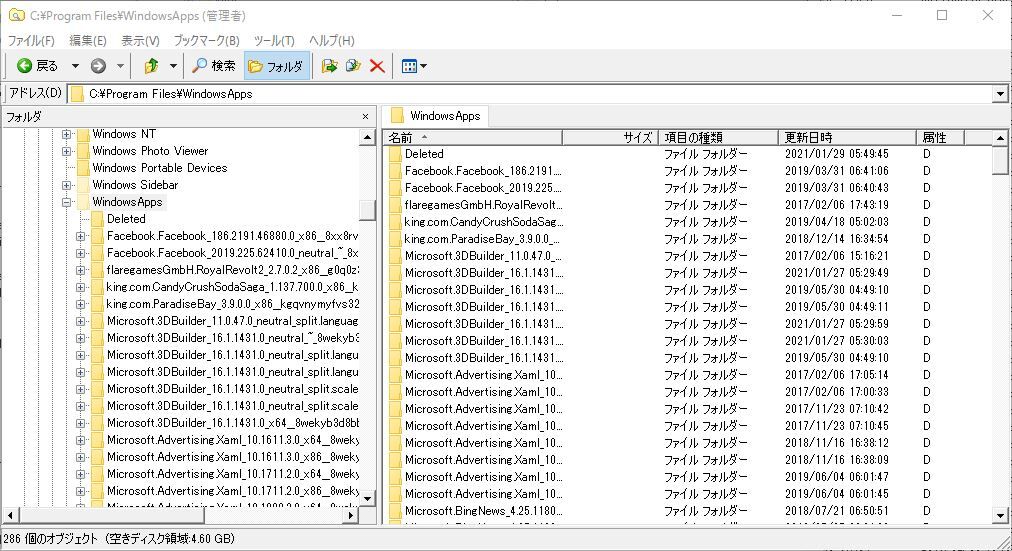
Task: Open the 表示(V) menu
Action: pyautogui.click(x=140, y=41)
